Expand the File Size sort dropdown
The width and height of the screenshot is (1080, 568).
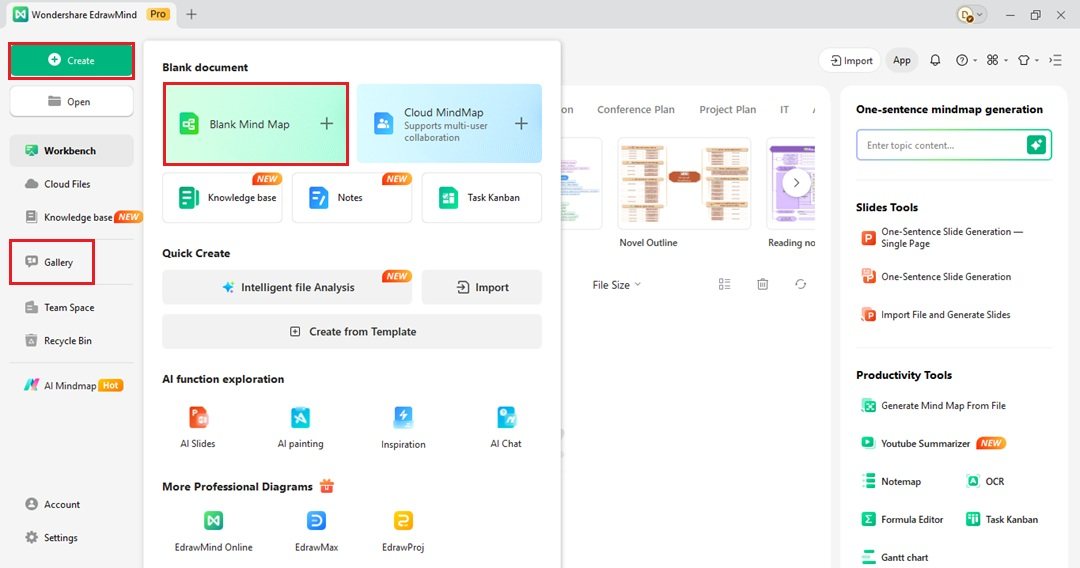(x=616, y=284)
